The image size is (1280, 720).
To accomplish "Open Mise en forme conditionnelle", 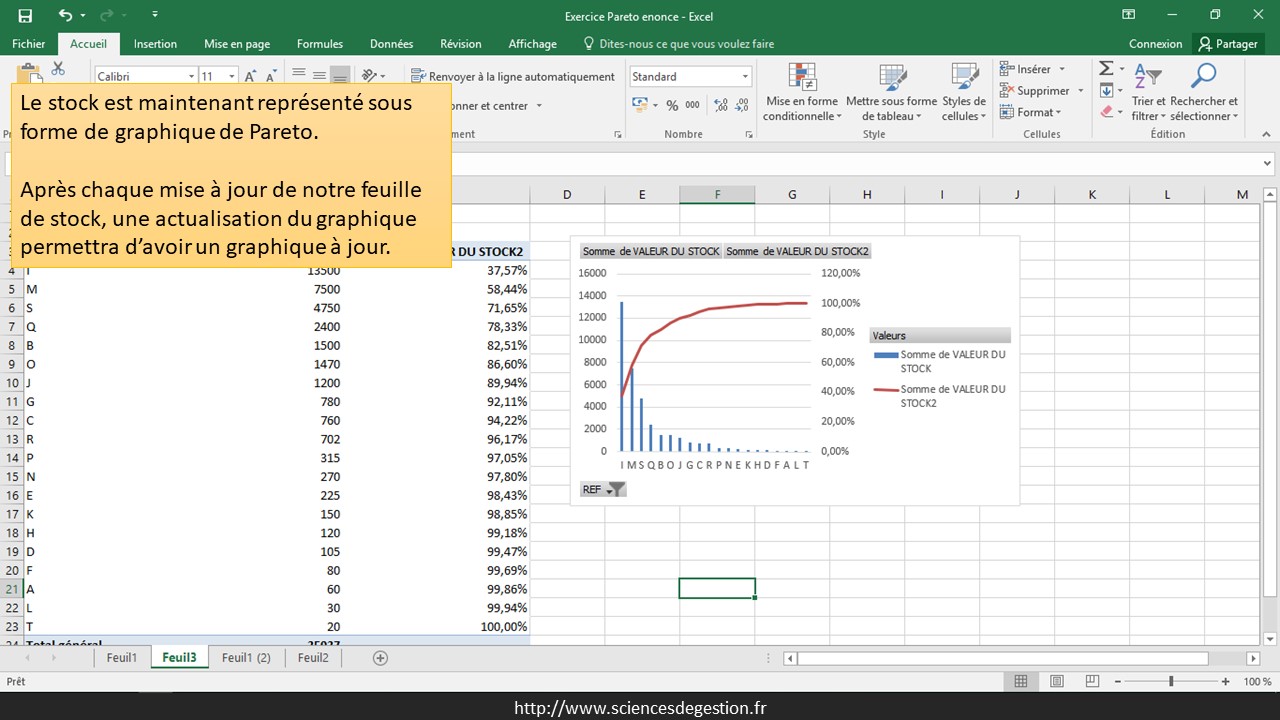I will click(x=801, y=92).
